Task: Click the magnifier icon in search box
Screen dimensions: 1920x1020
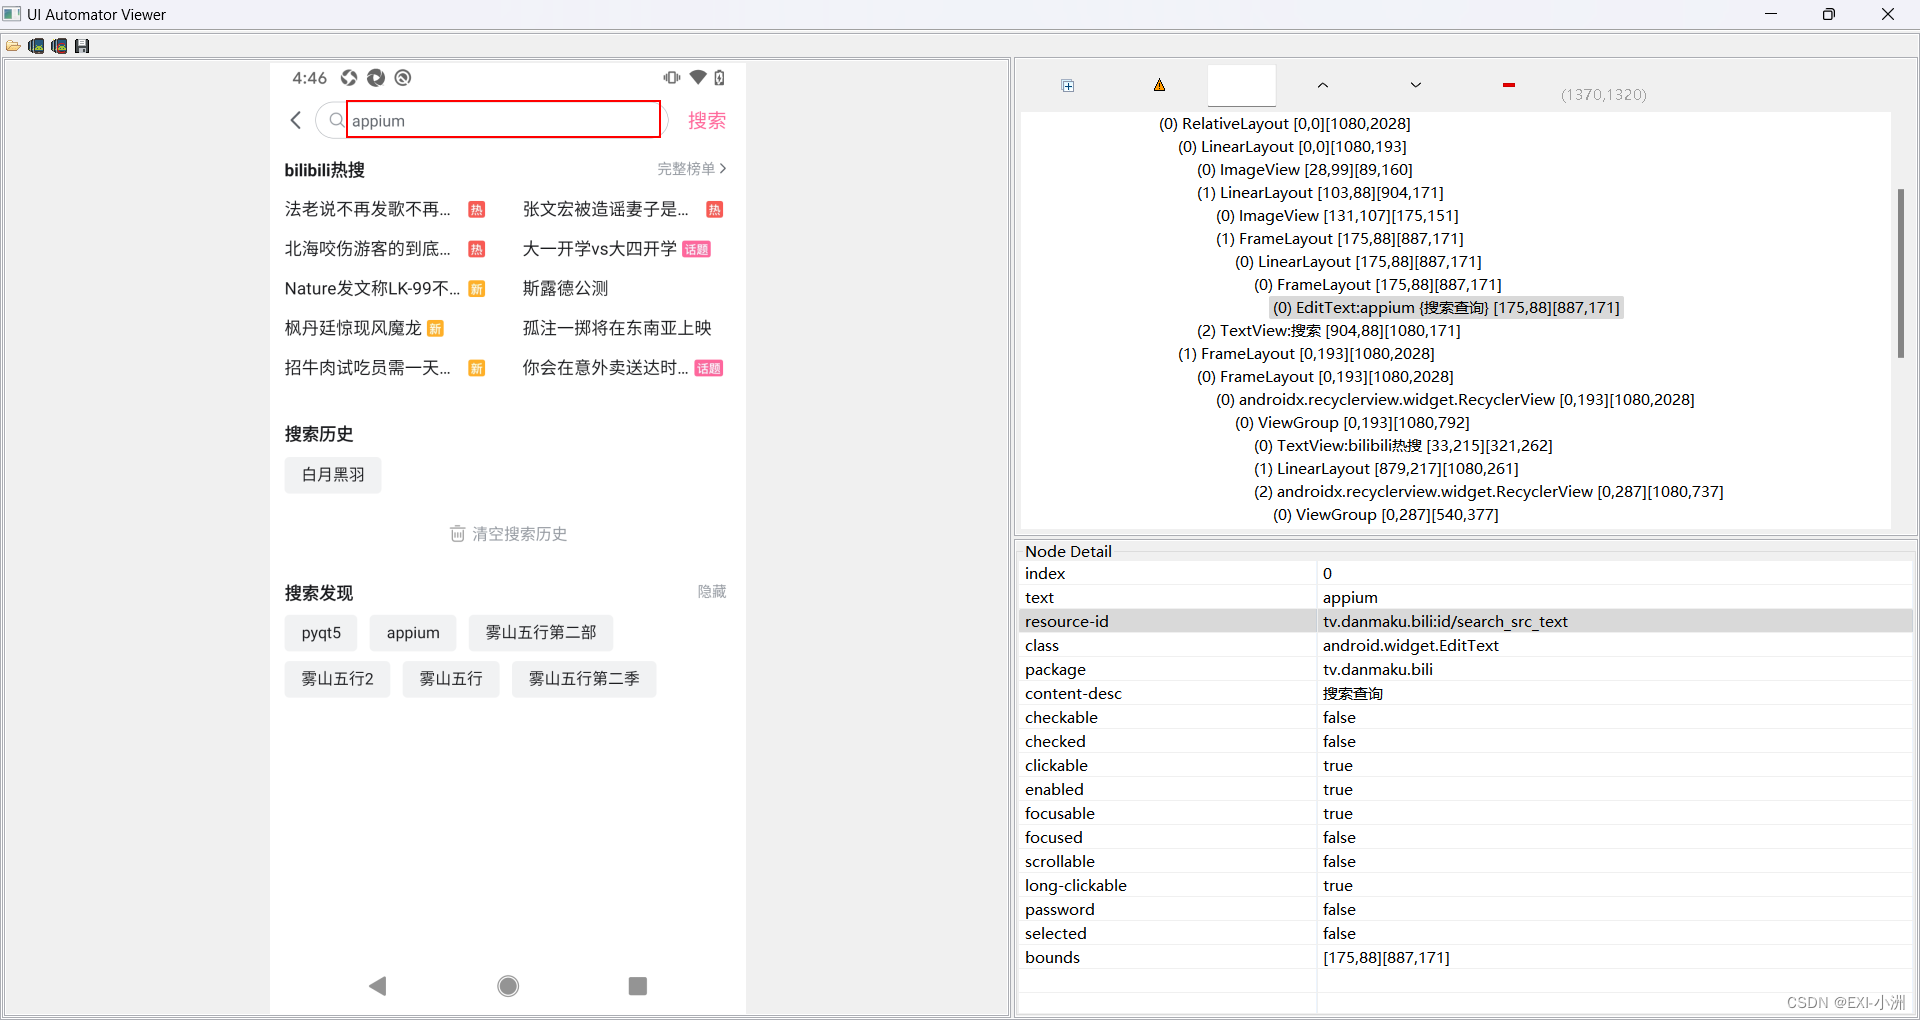Action: click(x=336, y=120)
